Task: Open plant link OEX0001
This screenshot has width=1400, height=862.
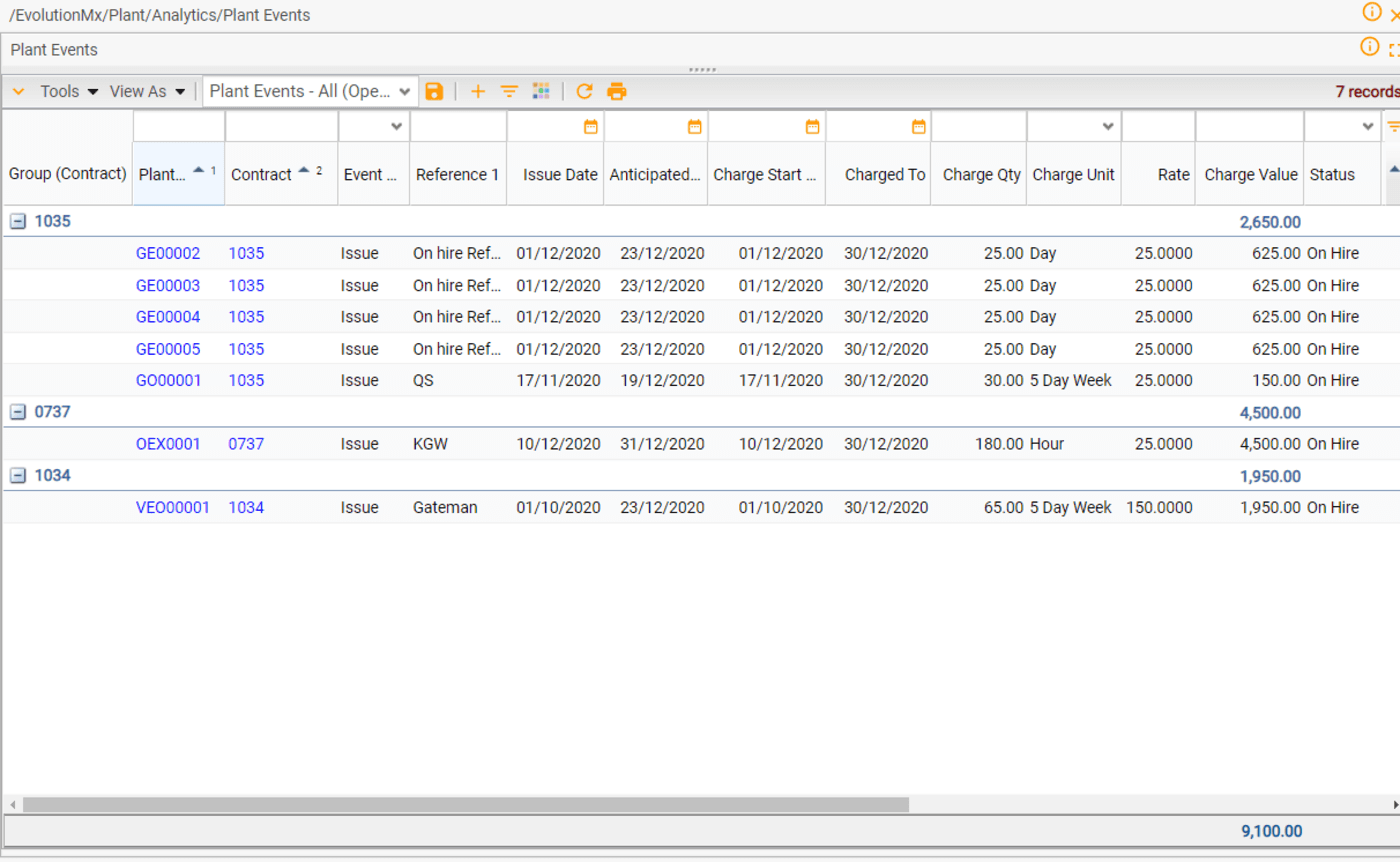Action: (x=168, y=444)
